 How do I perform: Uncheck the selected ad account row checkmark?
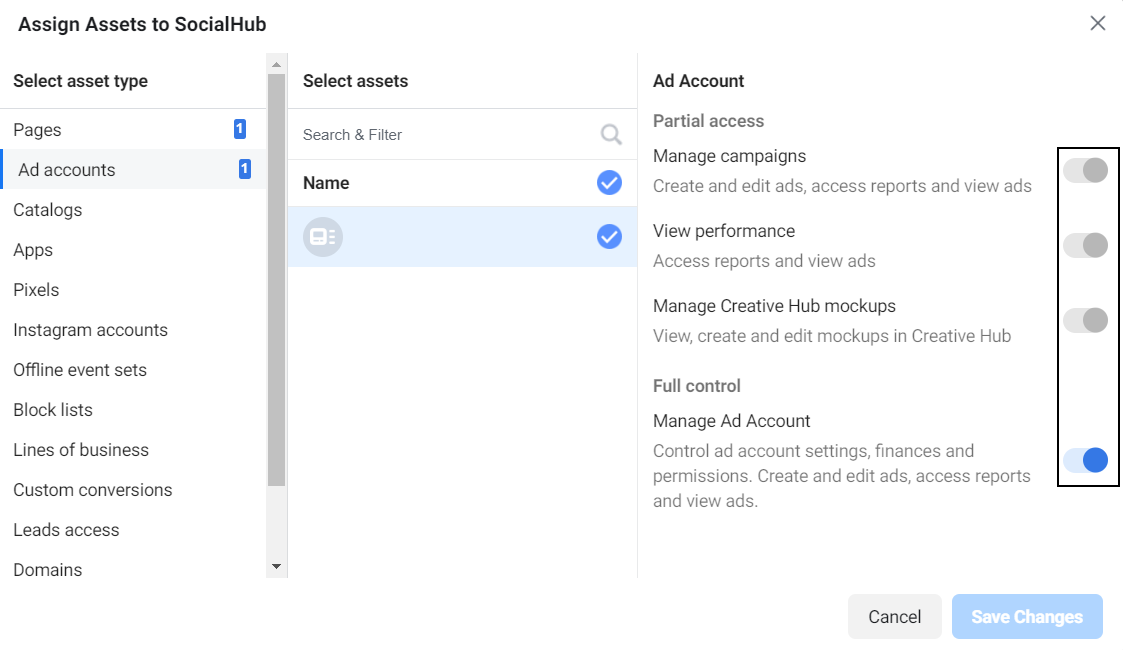609,237
